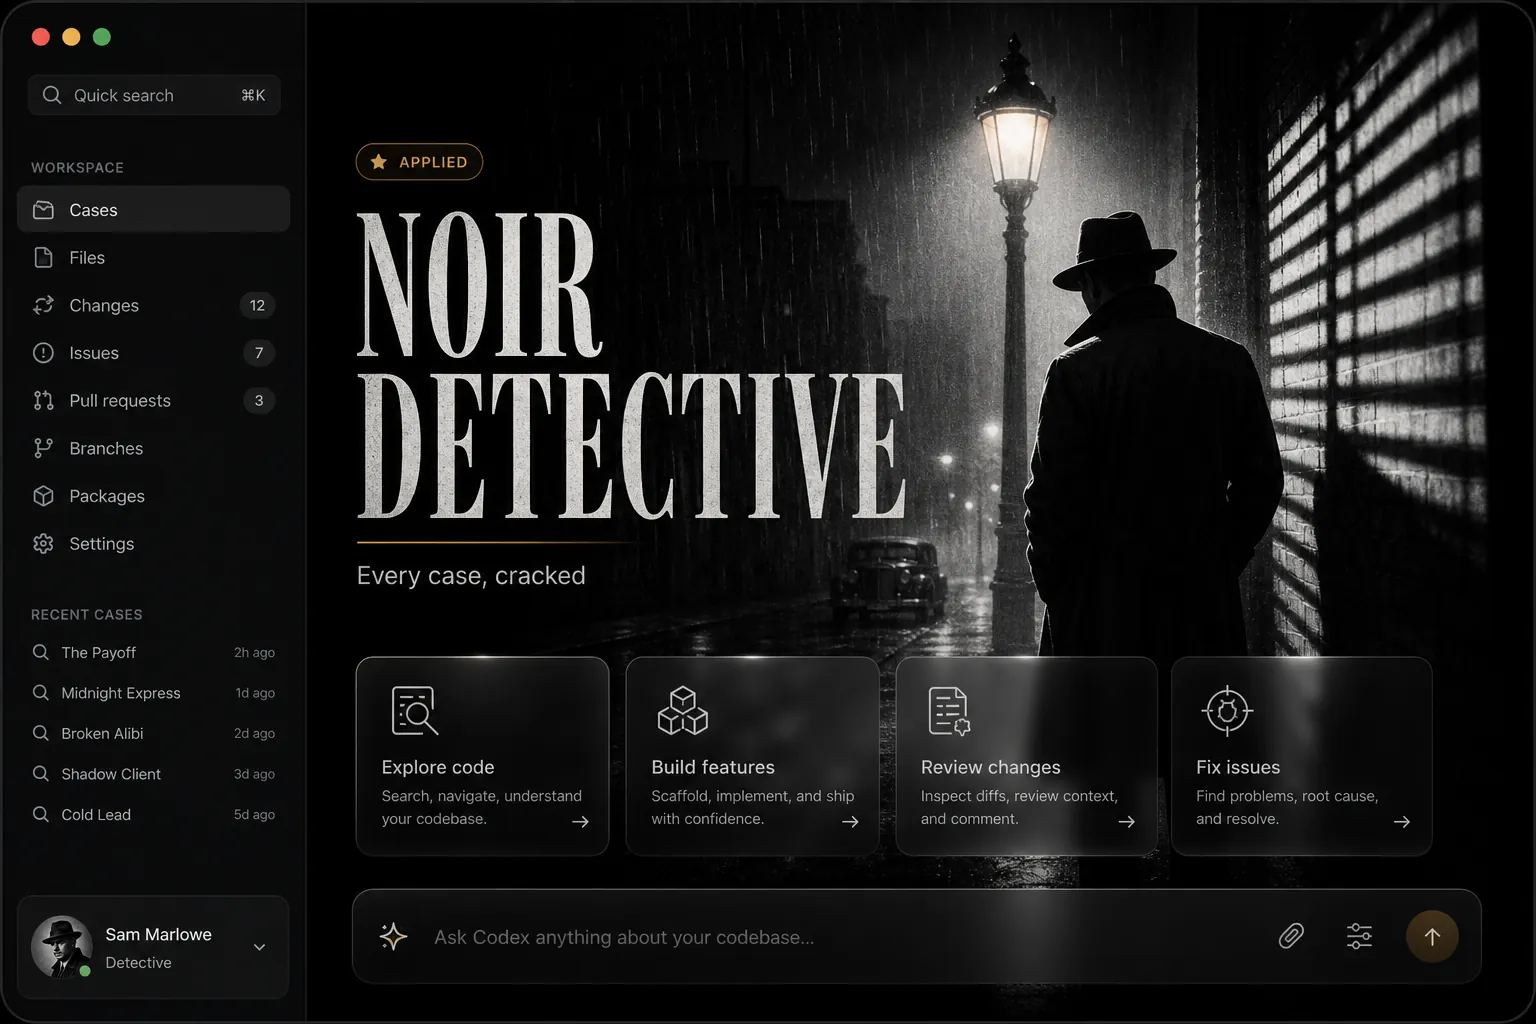Click the Changes sync arrows icon

pos(43,306)
